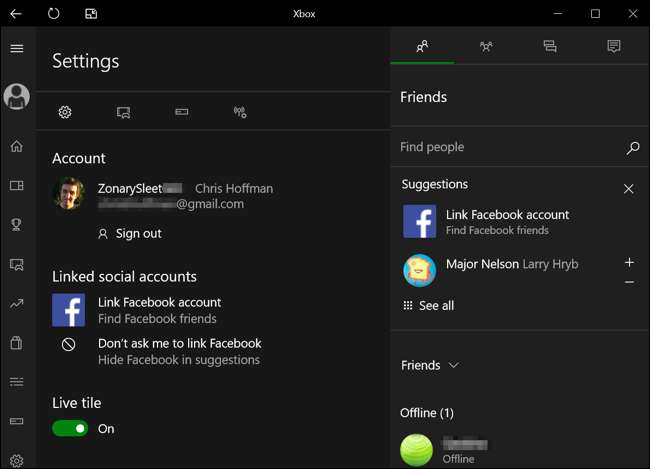
Task: Open My games sidebar icon
Action: [17, 185]
